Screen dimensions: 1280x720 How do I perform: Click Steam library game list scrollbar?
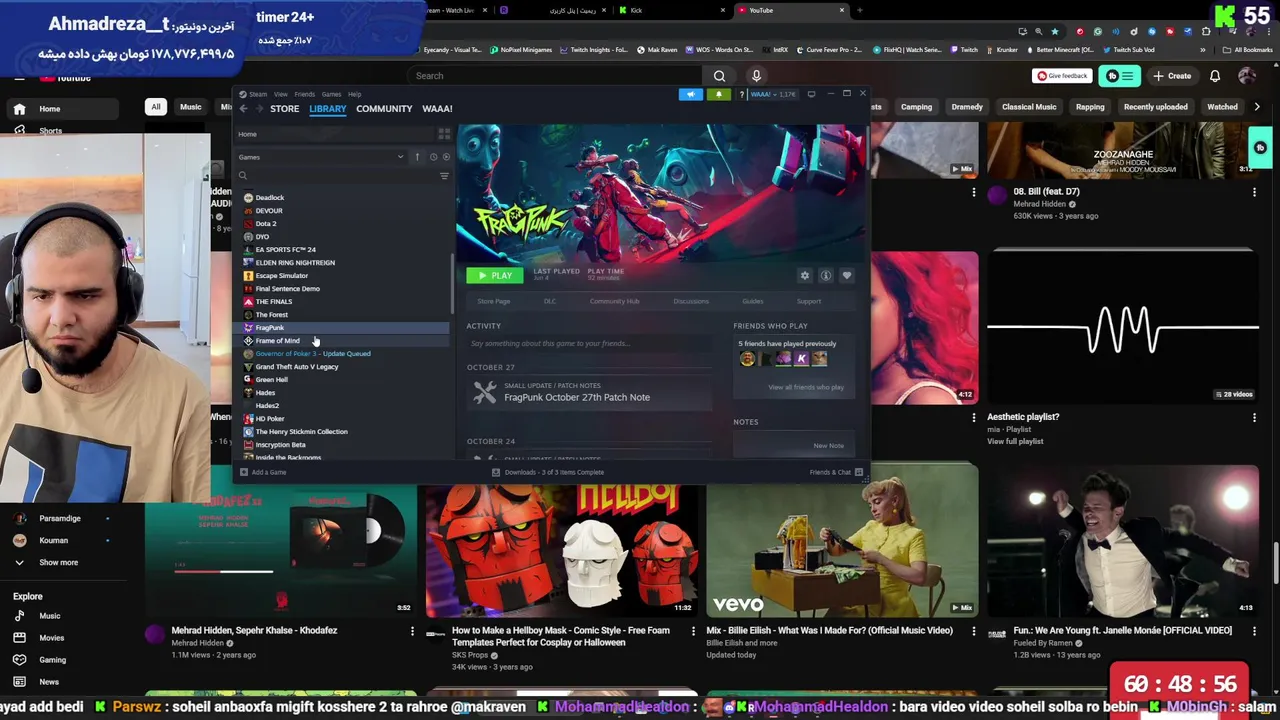click(x=453, y=285)
